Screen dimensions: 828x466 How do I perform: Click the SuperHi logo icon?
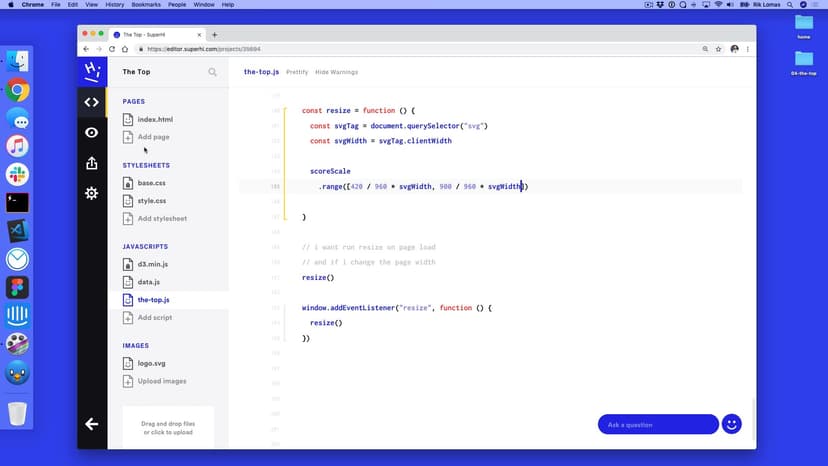click(x=91, y=71)
